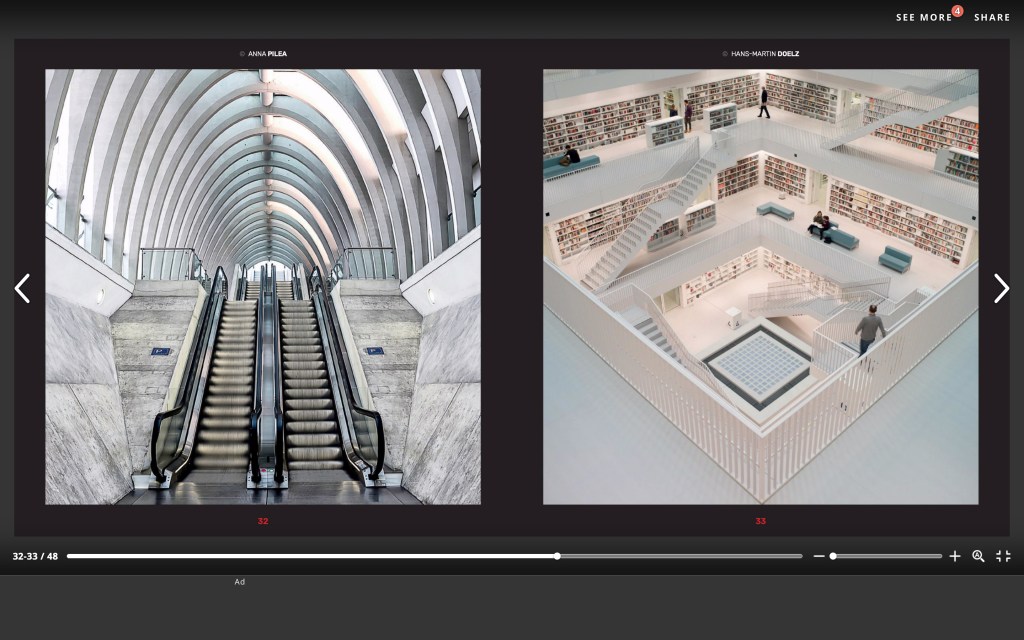Screen dimensions: 1024x640
Task: Click the dot icon beside Anna Pilea
Action: point(242,54)
